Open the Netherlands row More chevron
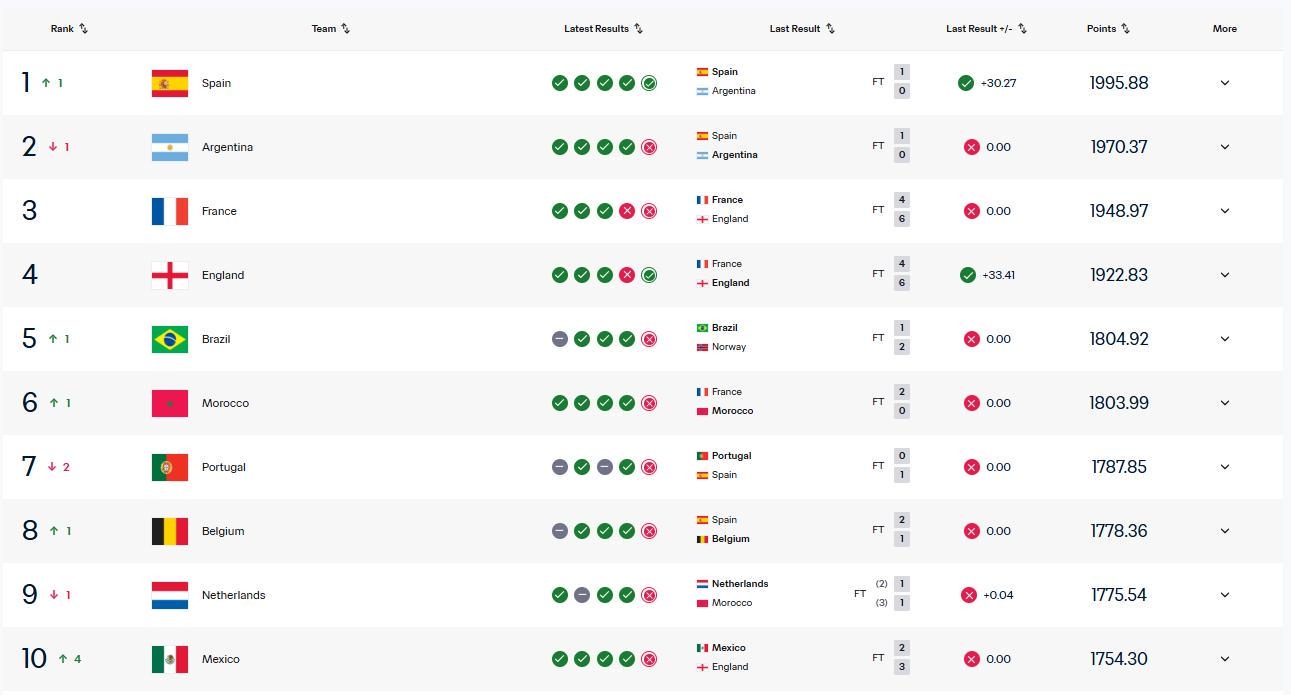This screenshot has height=695, width=1291. (x=1224, y=595)
